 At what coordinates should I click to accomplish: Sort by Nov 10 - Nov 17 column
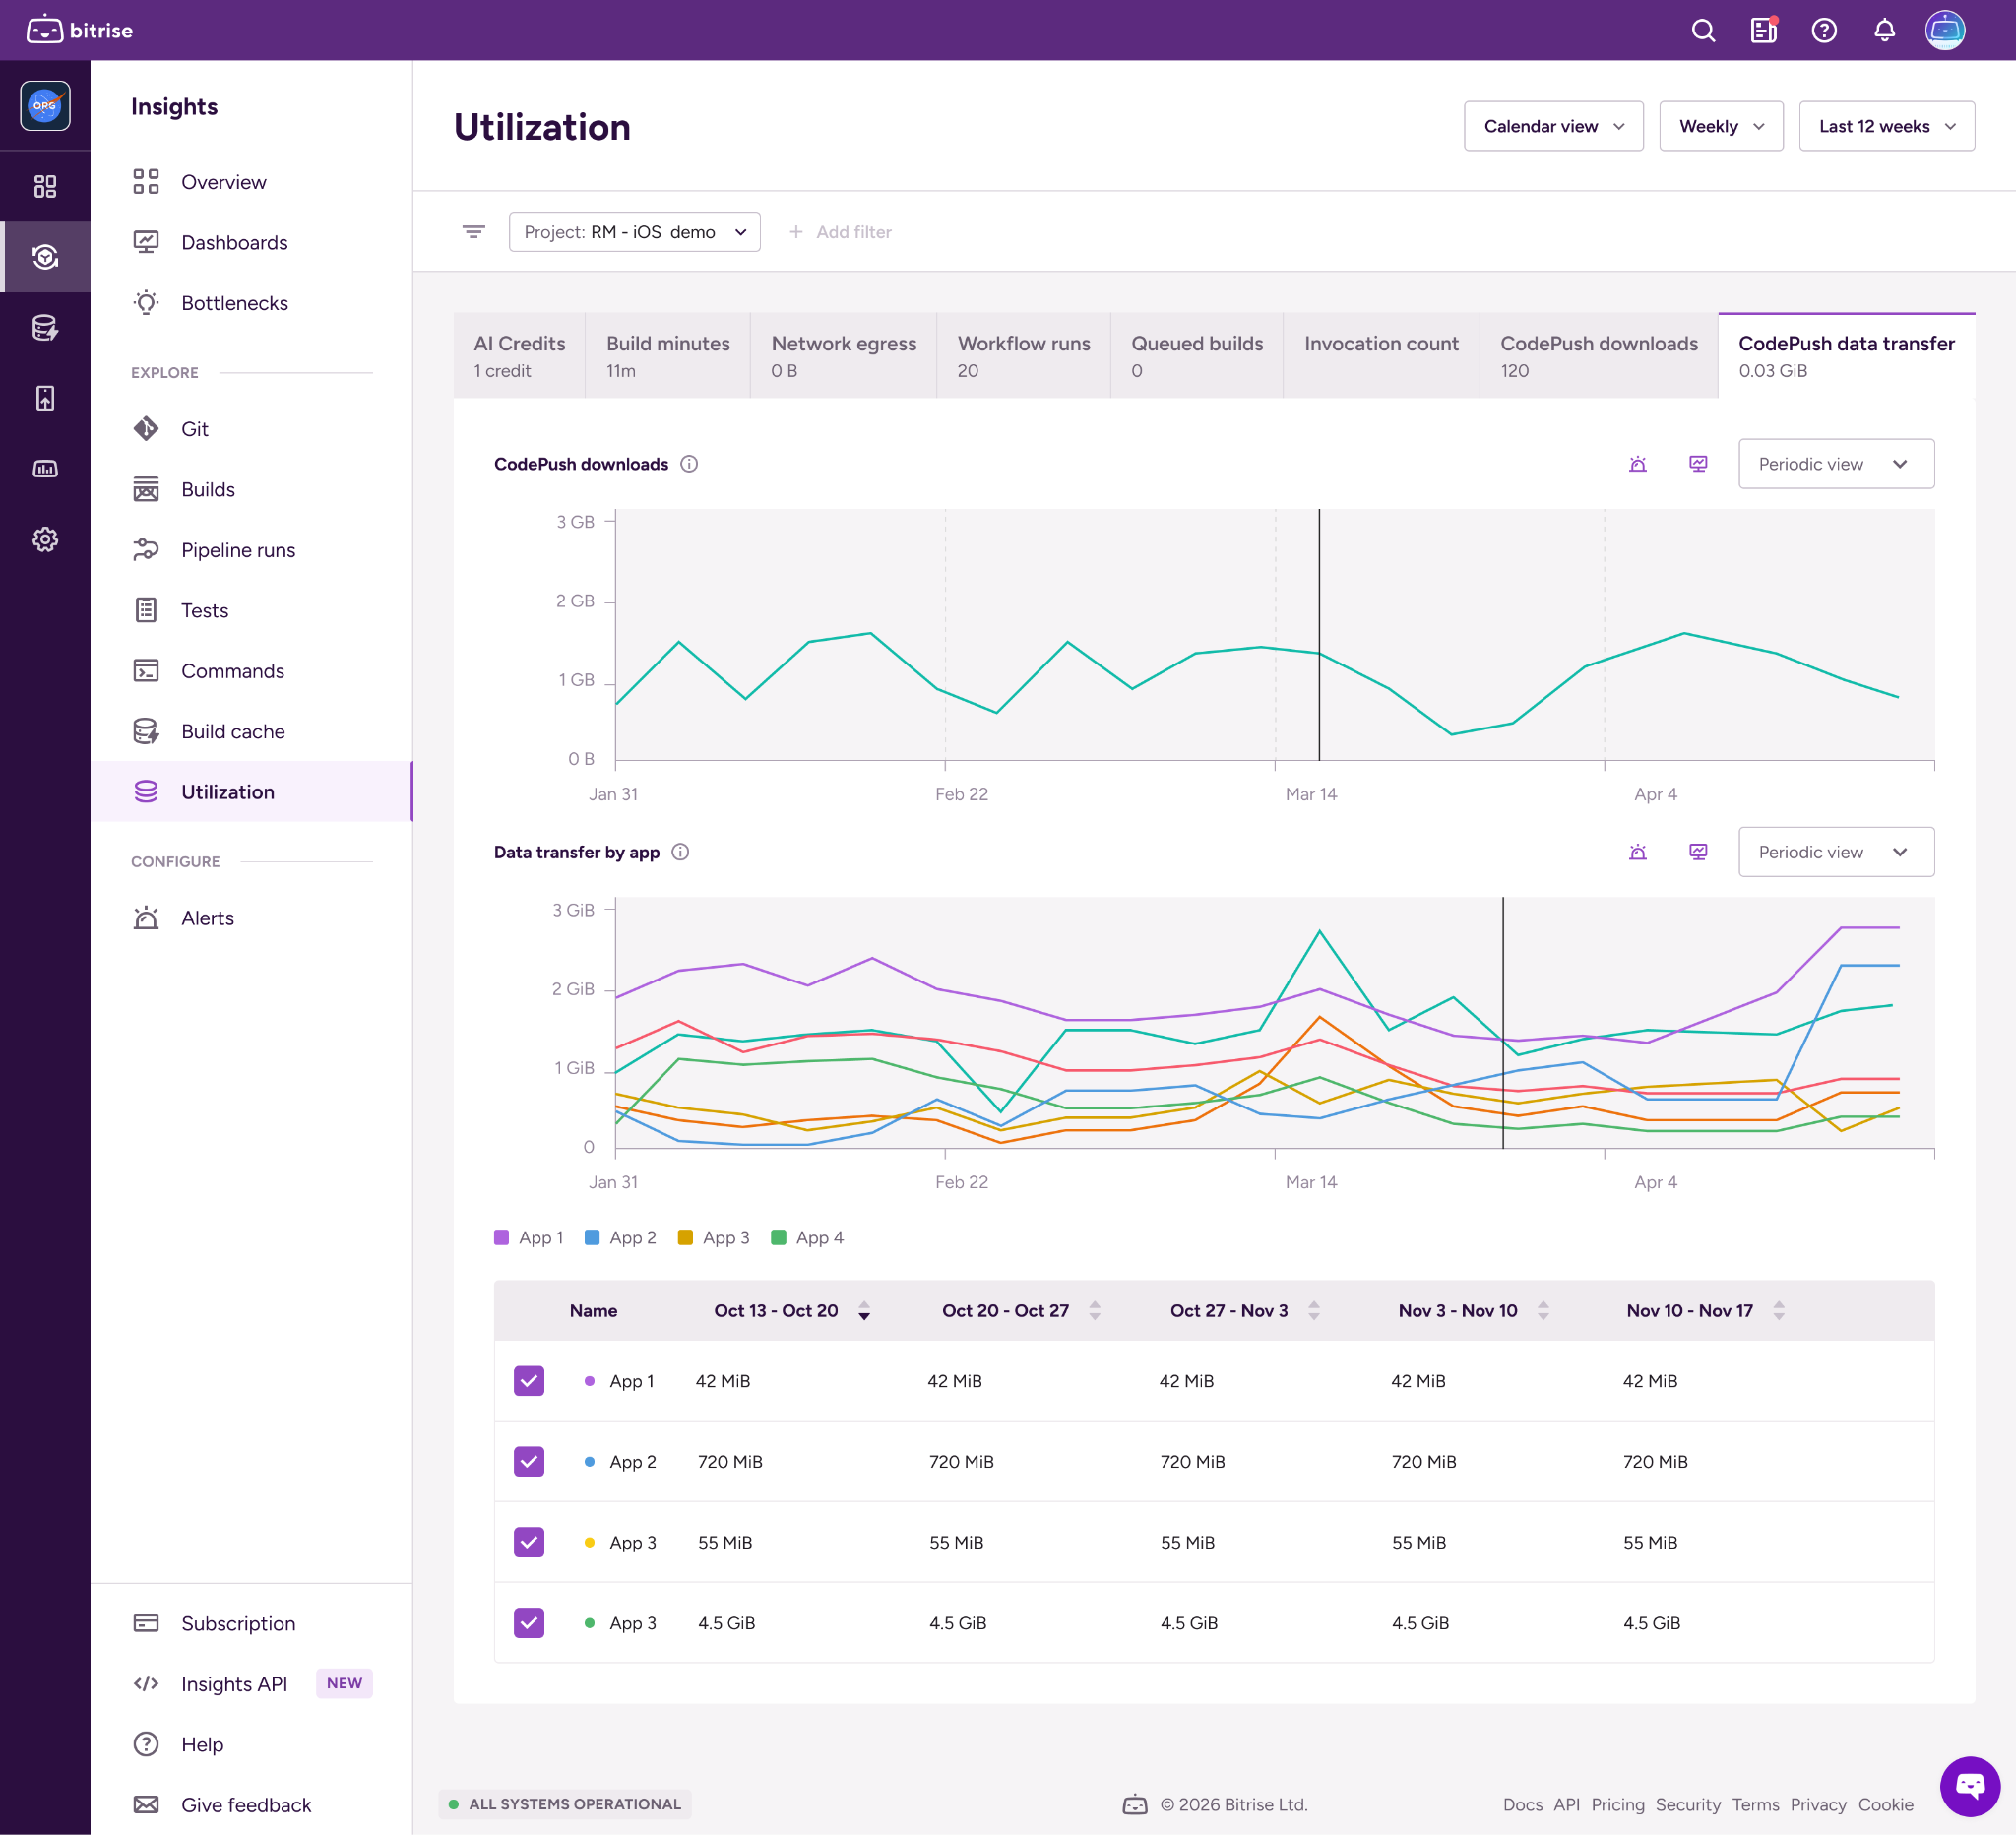(1779, 1311)
